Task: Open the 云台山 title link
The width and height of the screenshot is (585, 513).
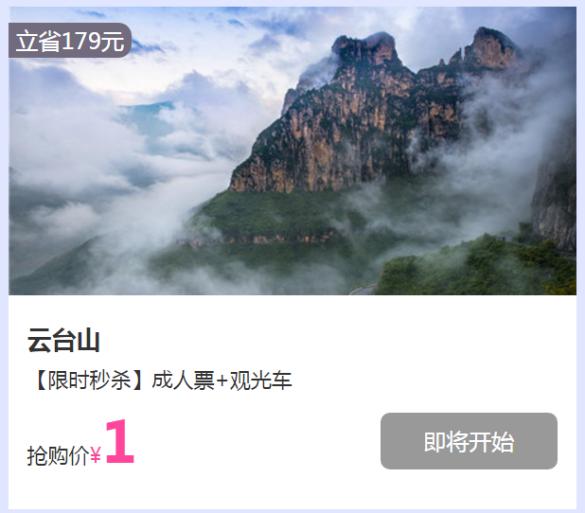Action: pyautogui.click(x=63, y=340)
